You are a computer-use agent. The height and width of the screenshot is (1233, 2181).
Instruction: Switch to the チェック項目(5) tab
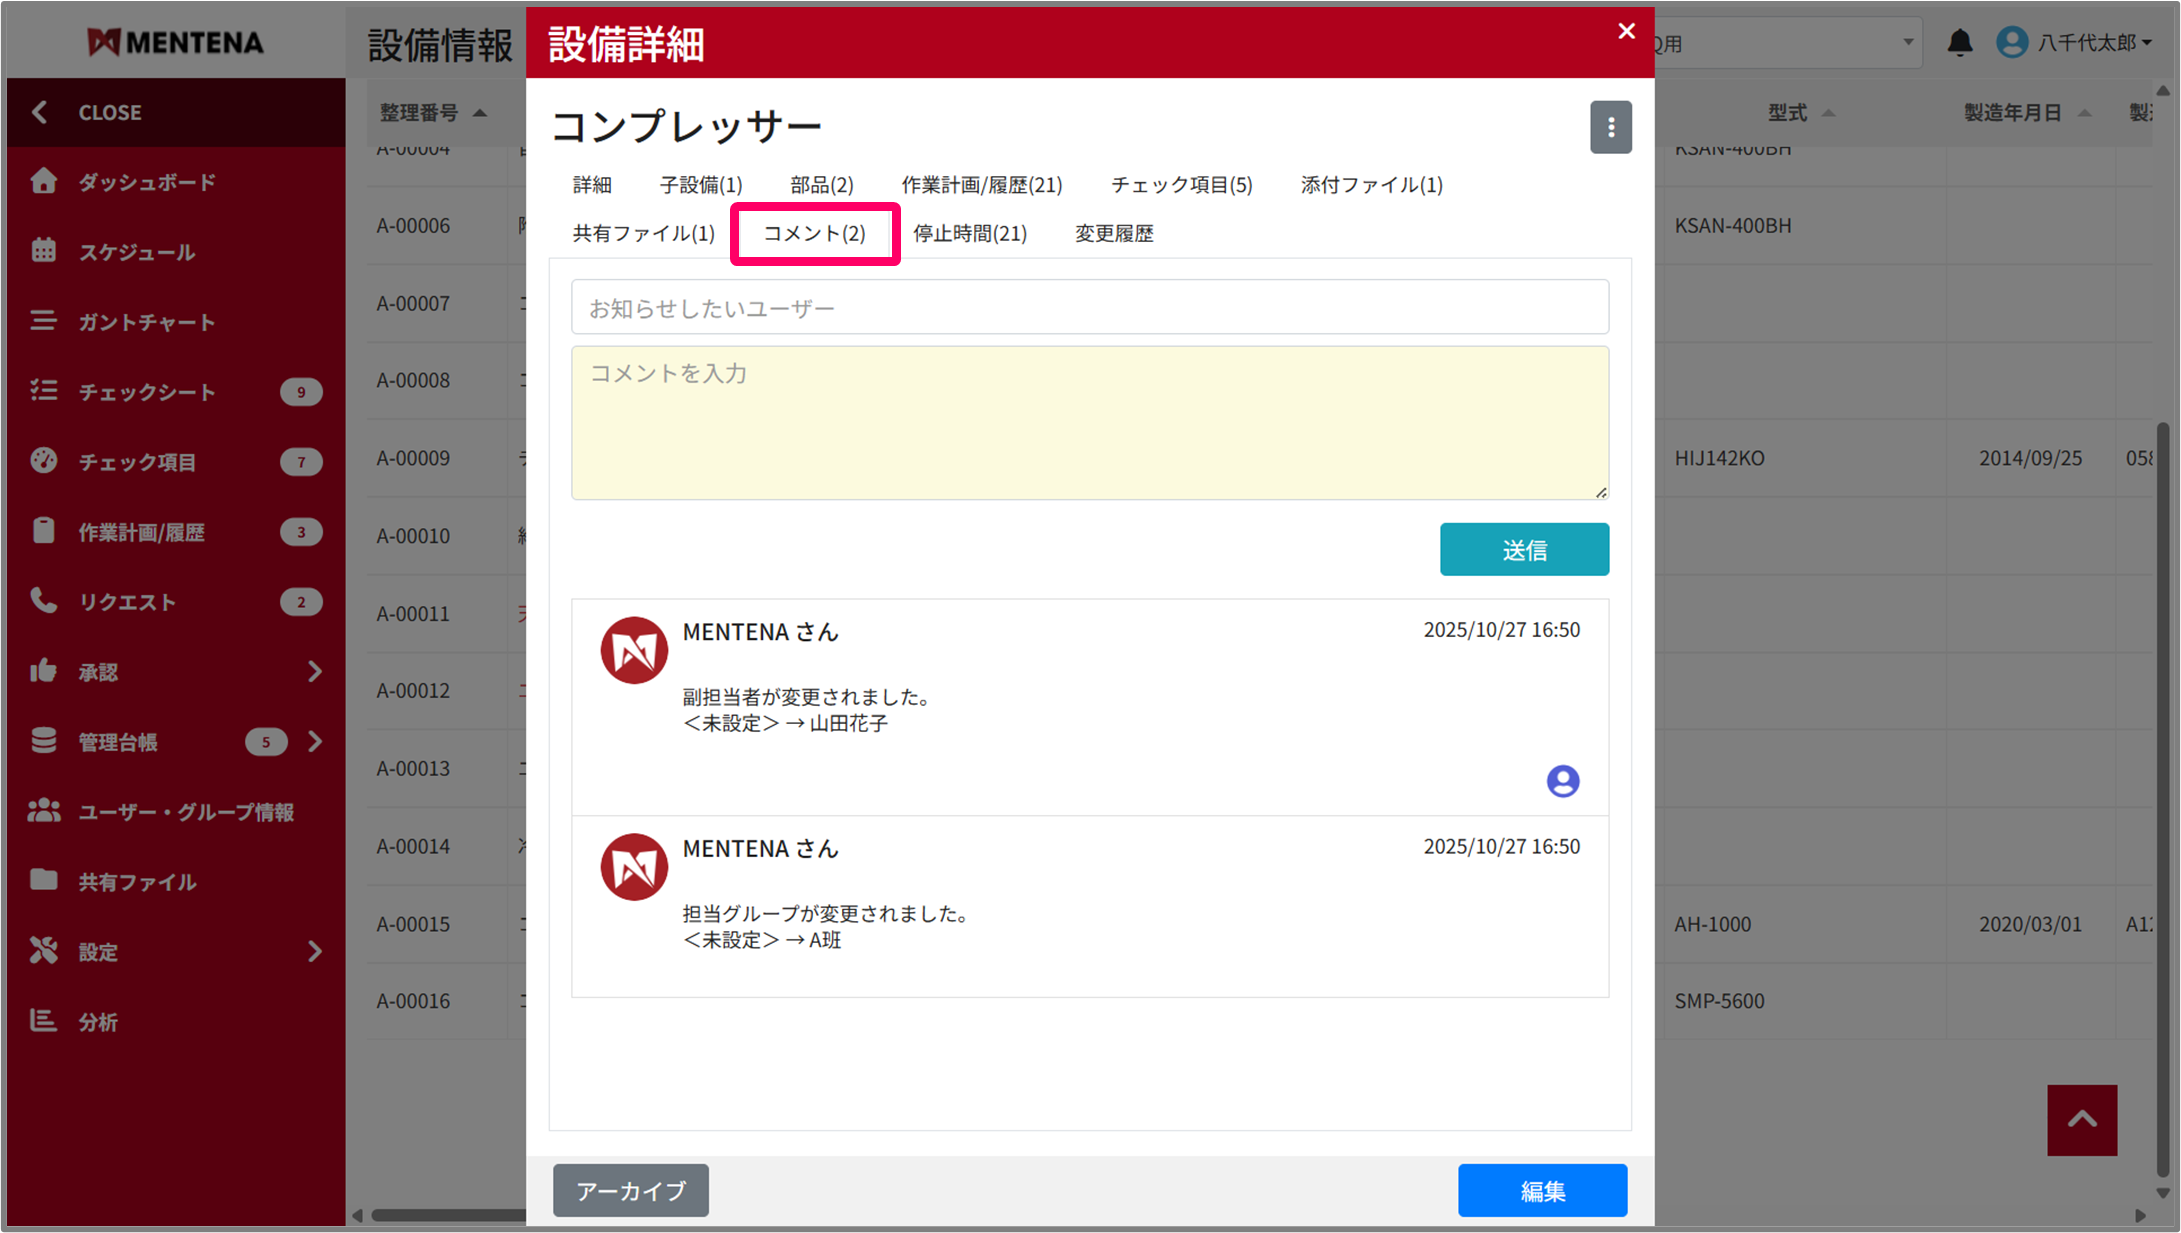coord(1181,185)
